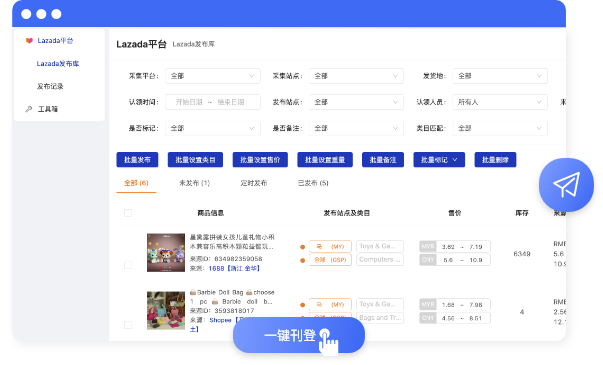
Task: Open 工具箱 in the sidebar
Action: tap(48, 109)
